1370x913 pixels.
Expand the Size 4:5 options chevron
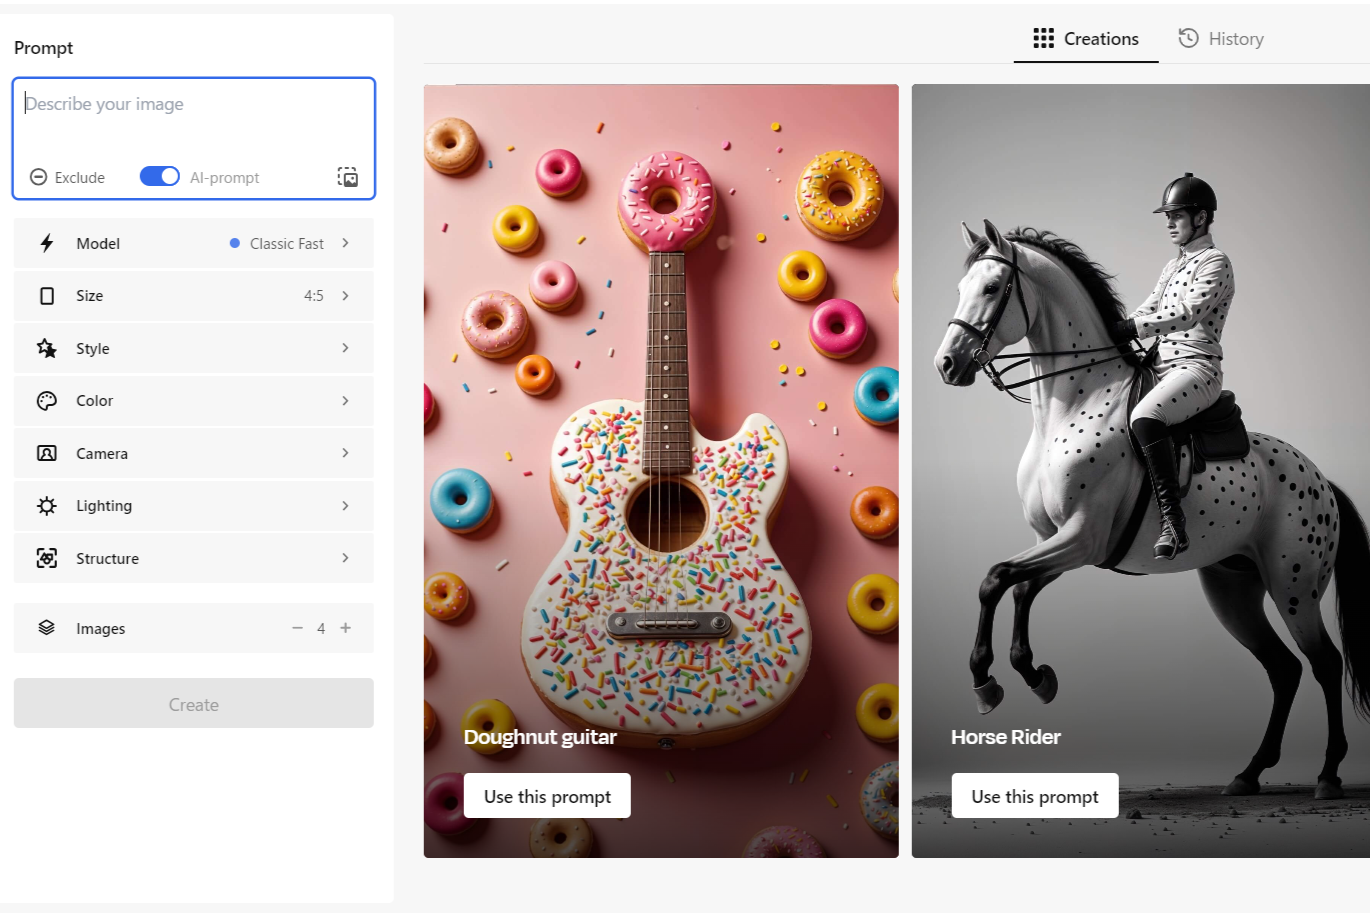coord(345,296)
